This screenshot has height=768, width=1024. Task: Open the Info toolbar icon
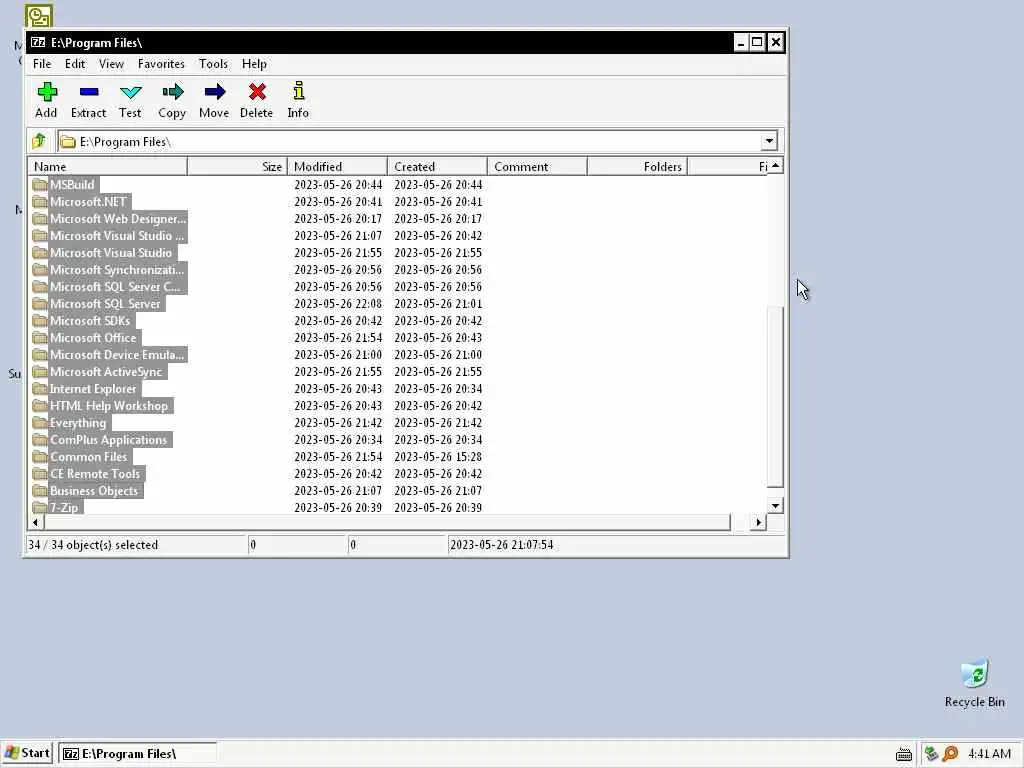298,91
